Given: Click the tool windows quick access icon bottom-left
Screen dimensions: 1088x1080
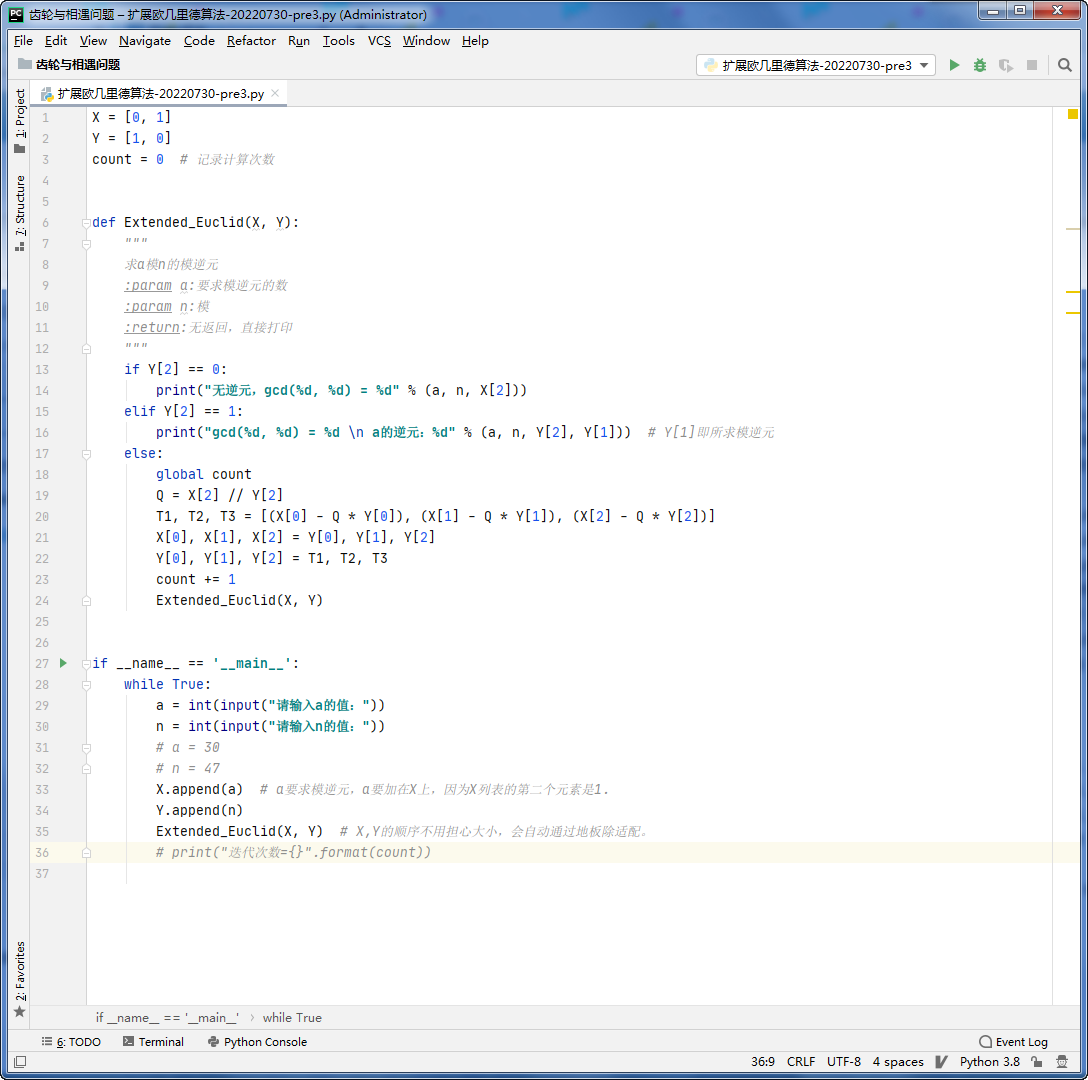Looking at the screenshot, I should (x=20, y=1062).
